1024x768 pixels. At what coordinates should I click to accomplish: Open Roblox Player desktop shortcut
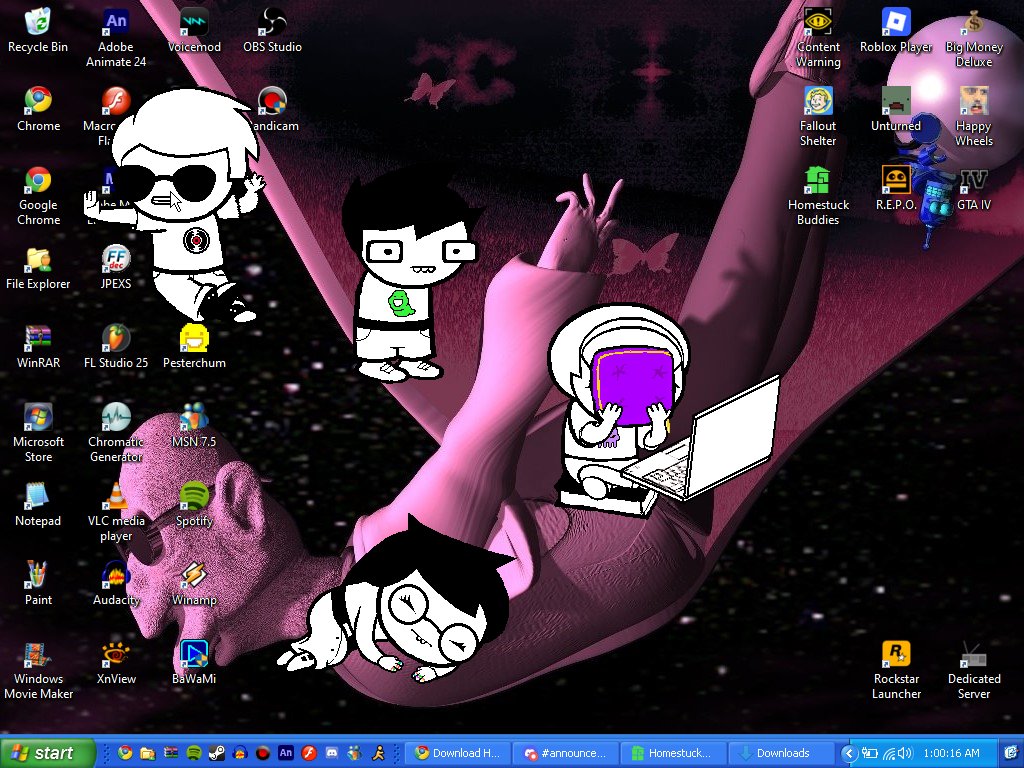(896, 30)
